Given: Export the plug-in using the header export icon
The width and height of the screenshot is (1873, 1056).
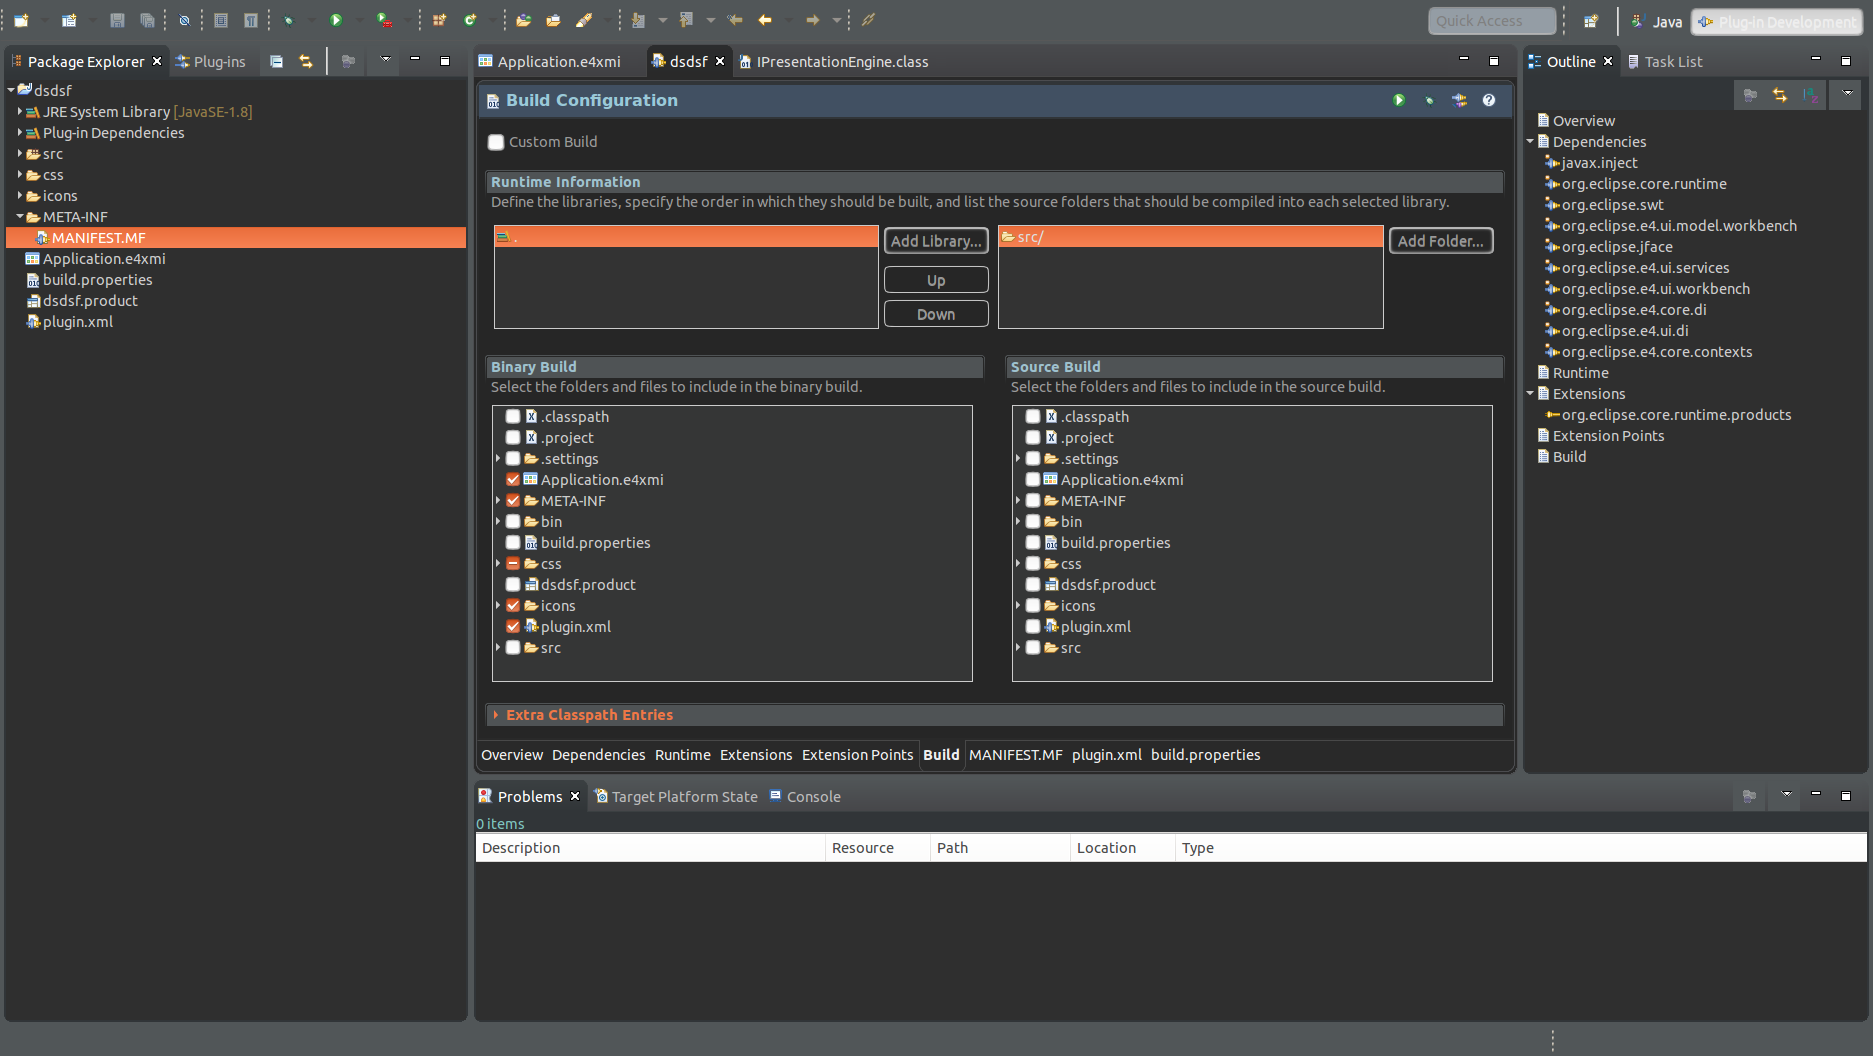Looking at the screenshot, I should tap(1459, 100).
